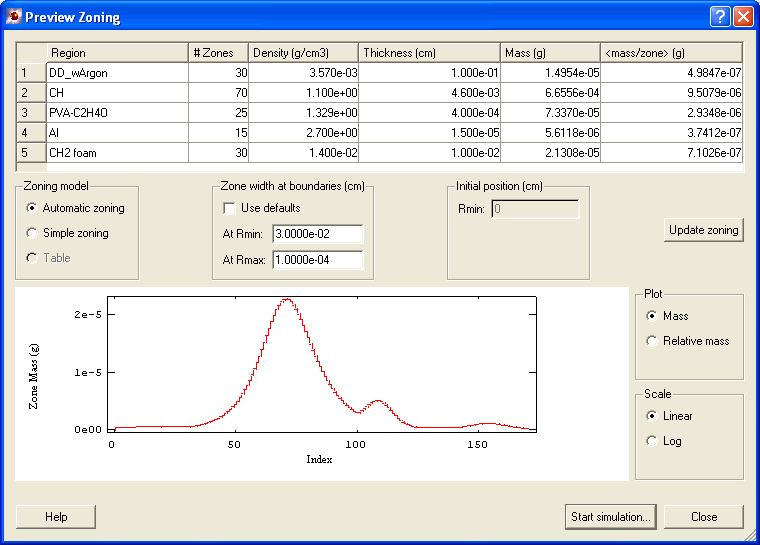Choose Relative mass plot option
The width and height of the screenshot is (760, 545).
pos(653,341)
